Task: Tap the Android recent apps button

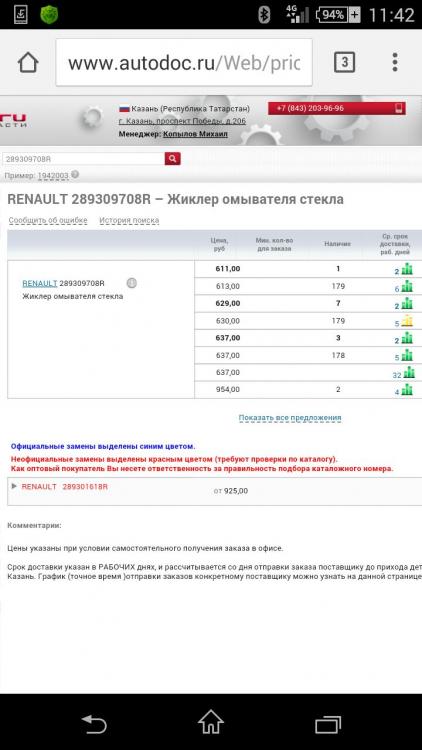Action: tap(328, 724)
